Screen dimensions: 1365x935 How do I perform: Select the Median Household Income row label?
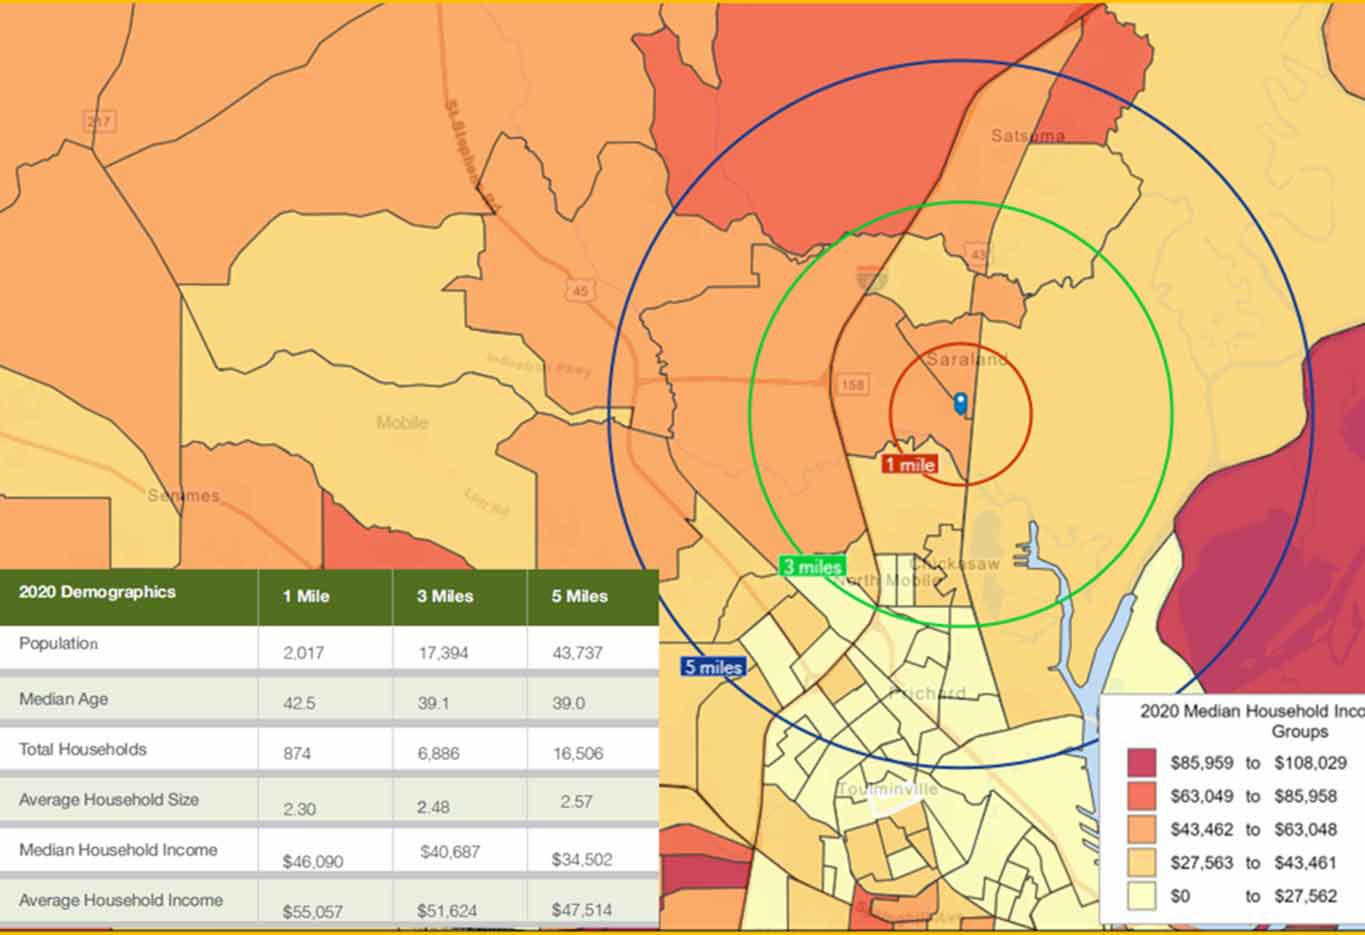(118, 850)
